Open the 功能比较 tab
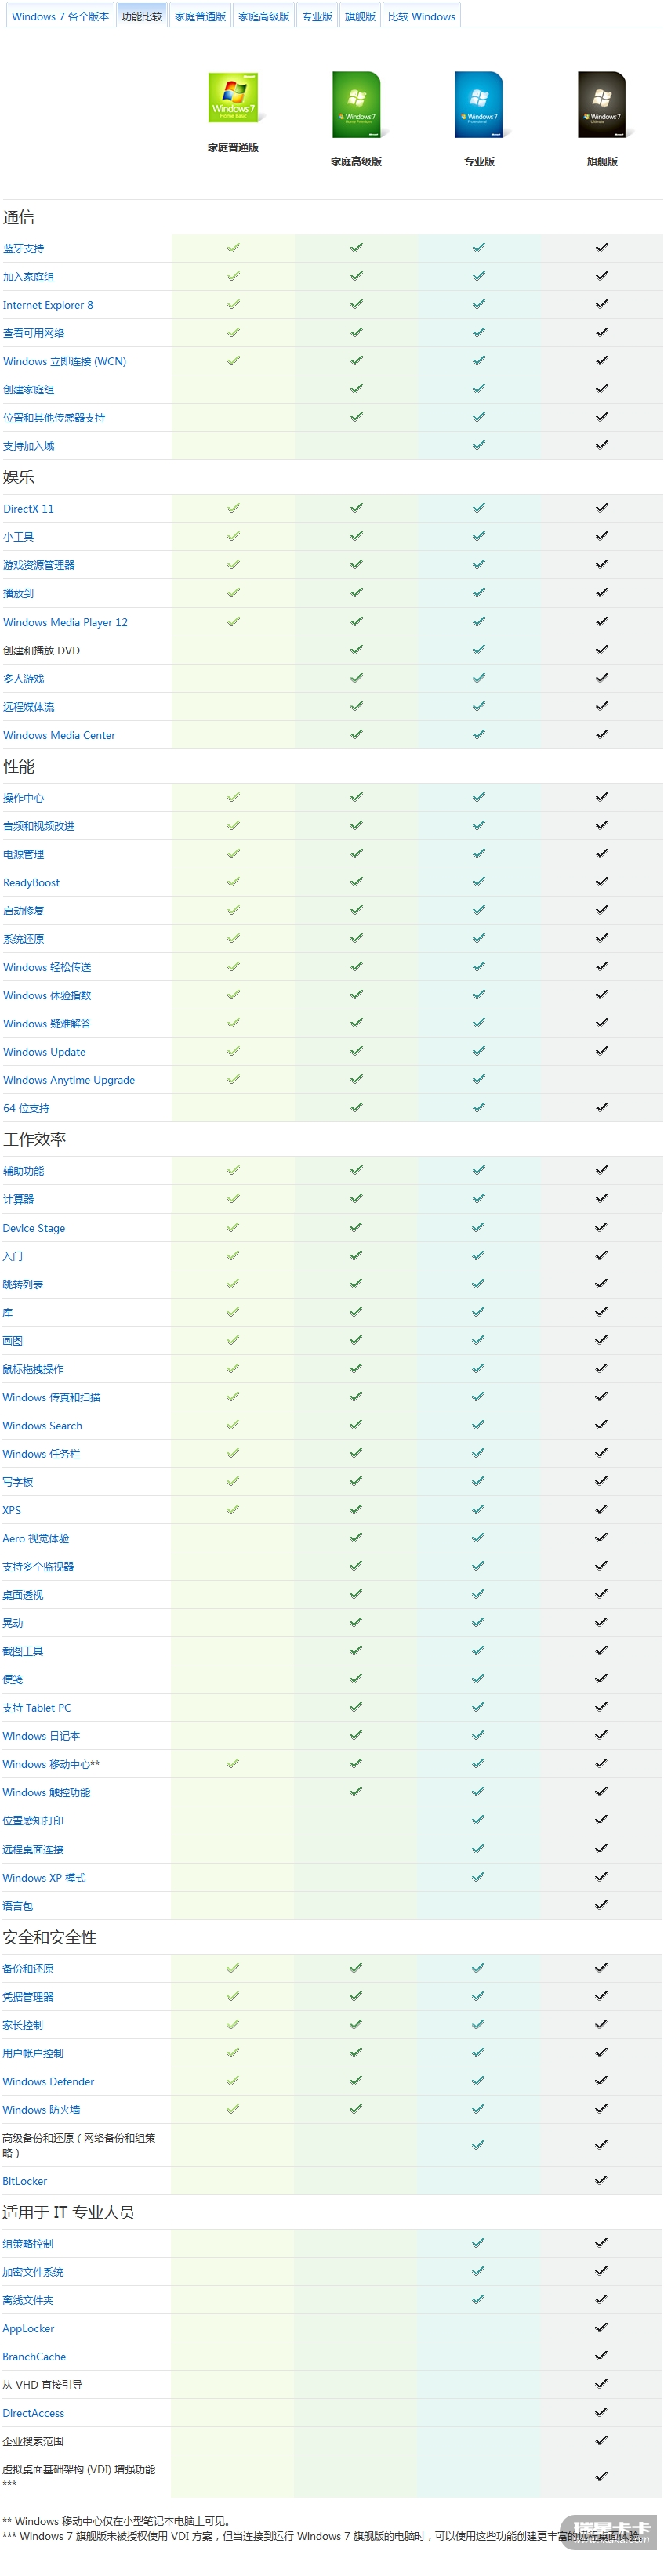The image size is (664, 2576). tap(142, 17)
